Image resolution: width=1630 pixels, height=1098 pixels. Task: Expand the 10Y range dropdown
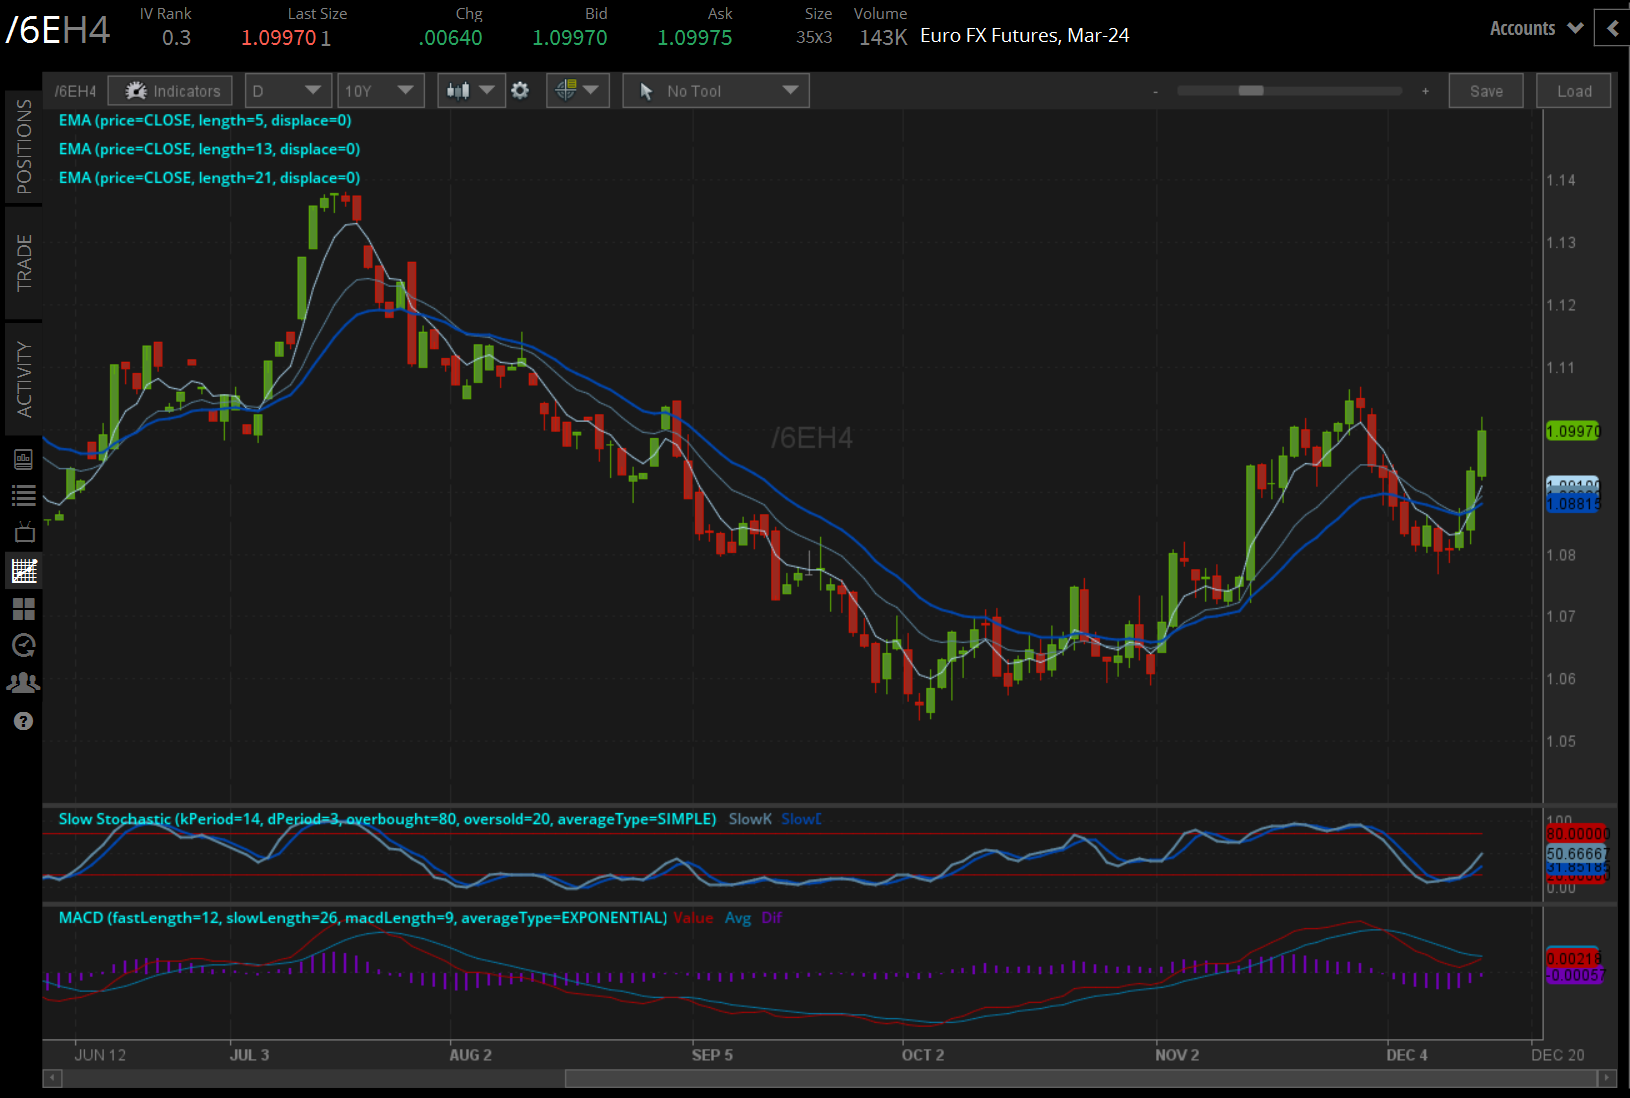coord(380,90)
